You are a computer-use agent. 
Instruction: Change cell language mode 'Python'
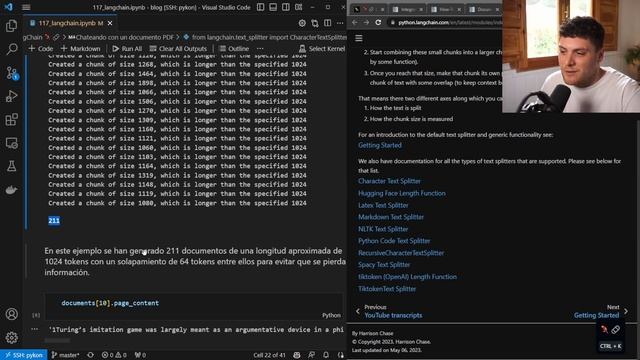[331, 315]
